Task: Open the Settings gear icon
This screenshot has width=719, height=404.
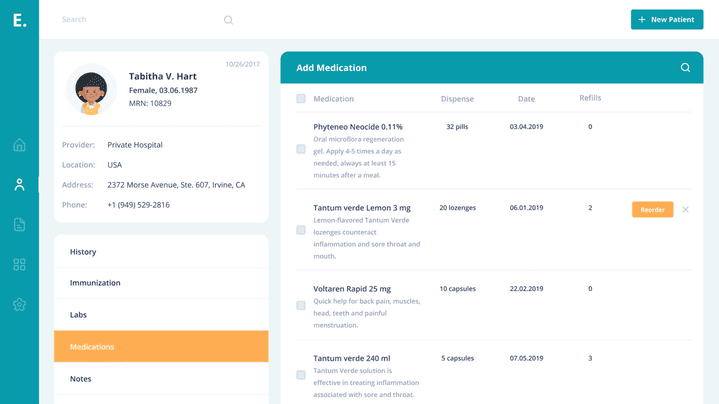Action: point(19,305)
